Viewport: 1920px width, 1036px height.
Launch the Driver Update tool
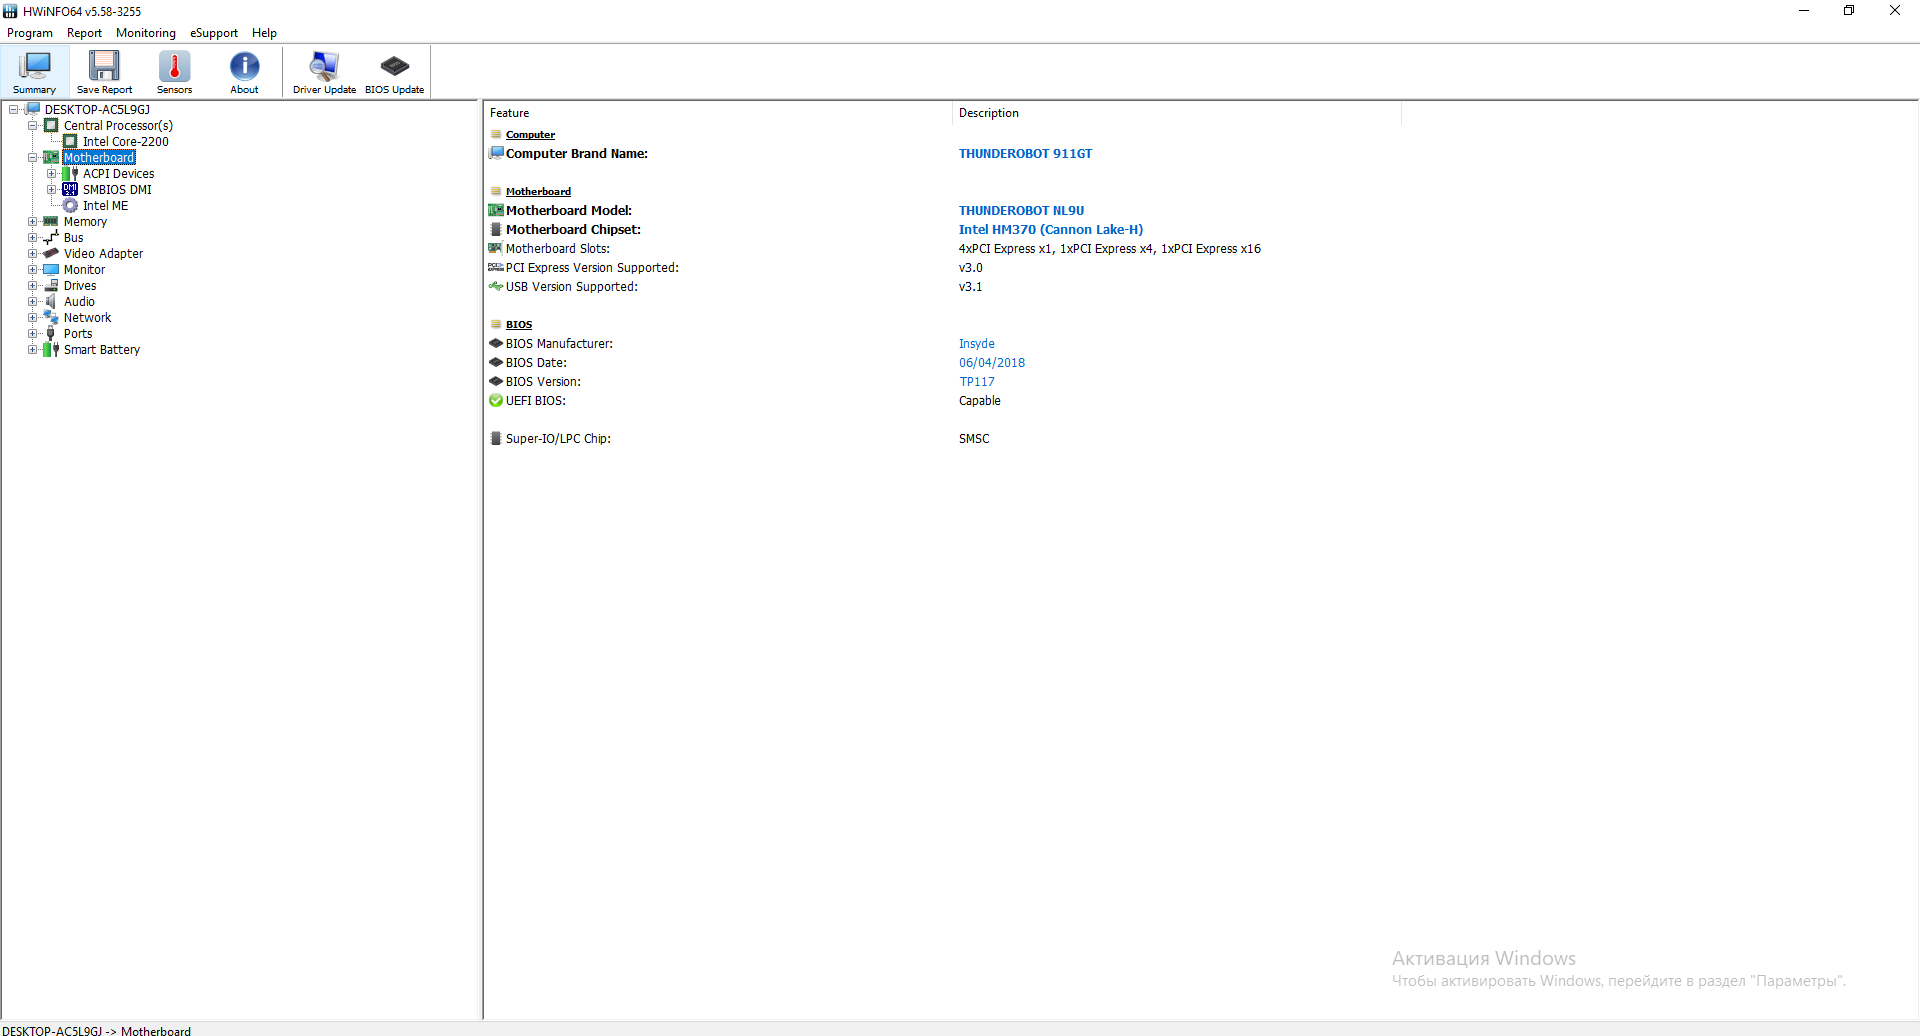(324, 72)
